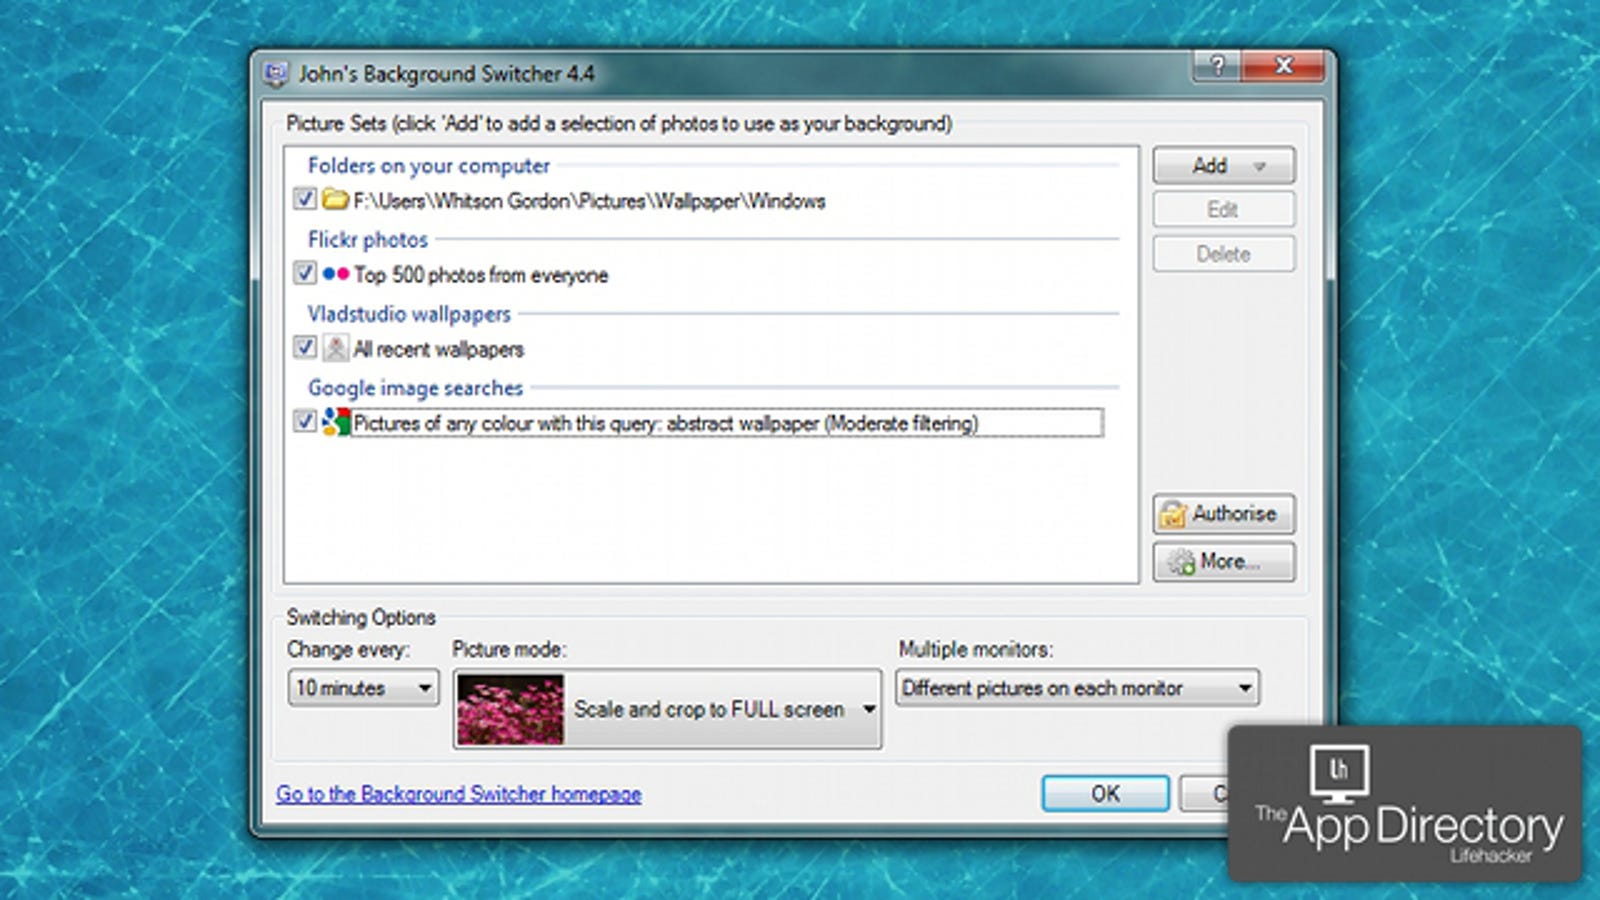Open the Add dropdown button
This screenshot has width=1600, height=900.
(x=1224, y=165)
